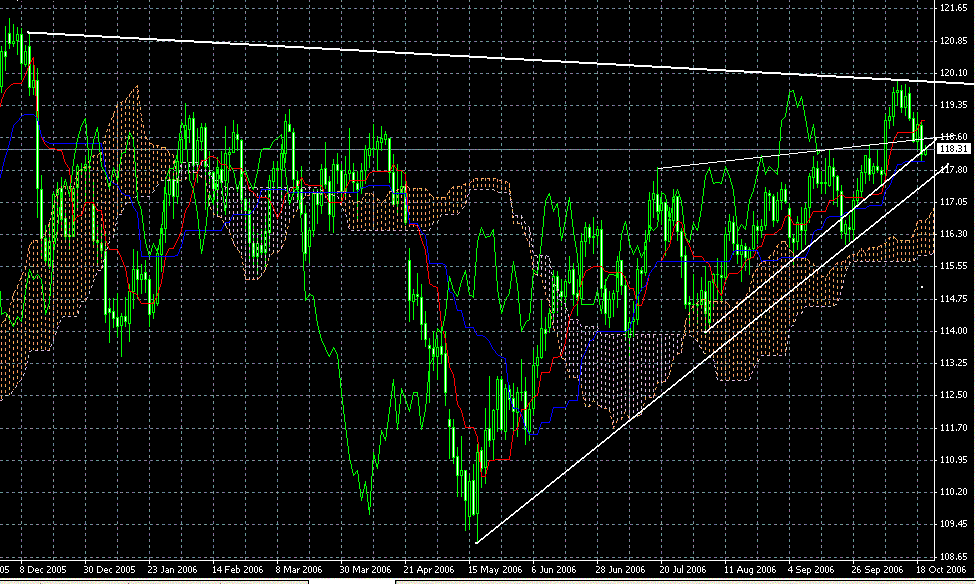Select the 117.05 price level label
This screenshot has height=584, width=976.
tap(953, 202)
